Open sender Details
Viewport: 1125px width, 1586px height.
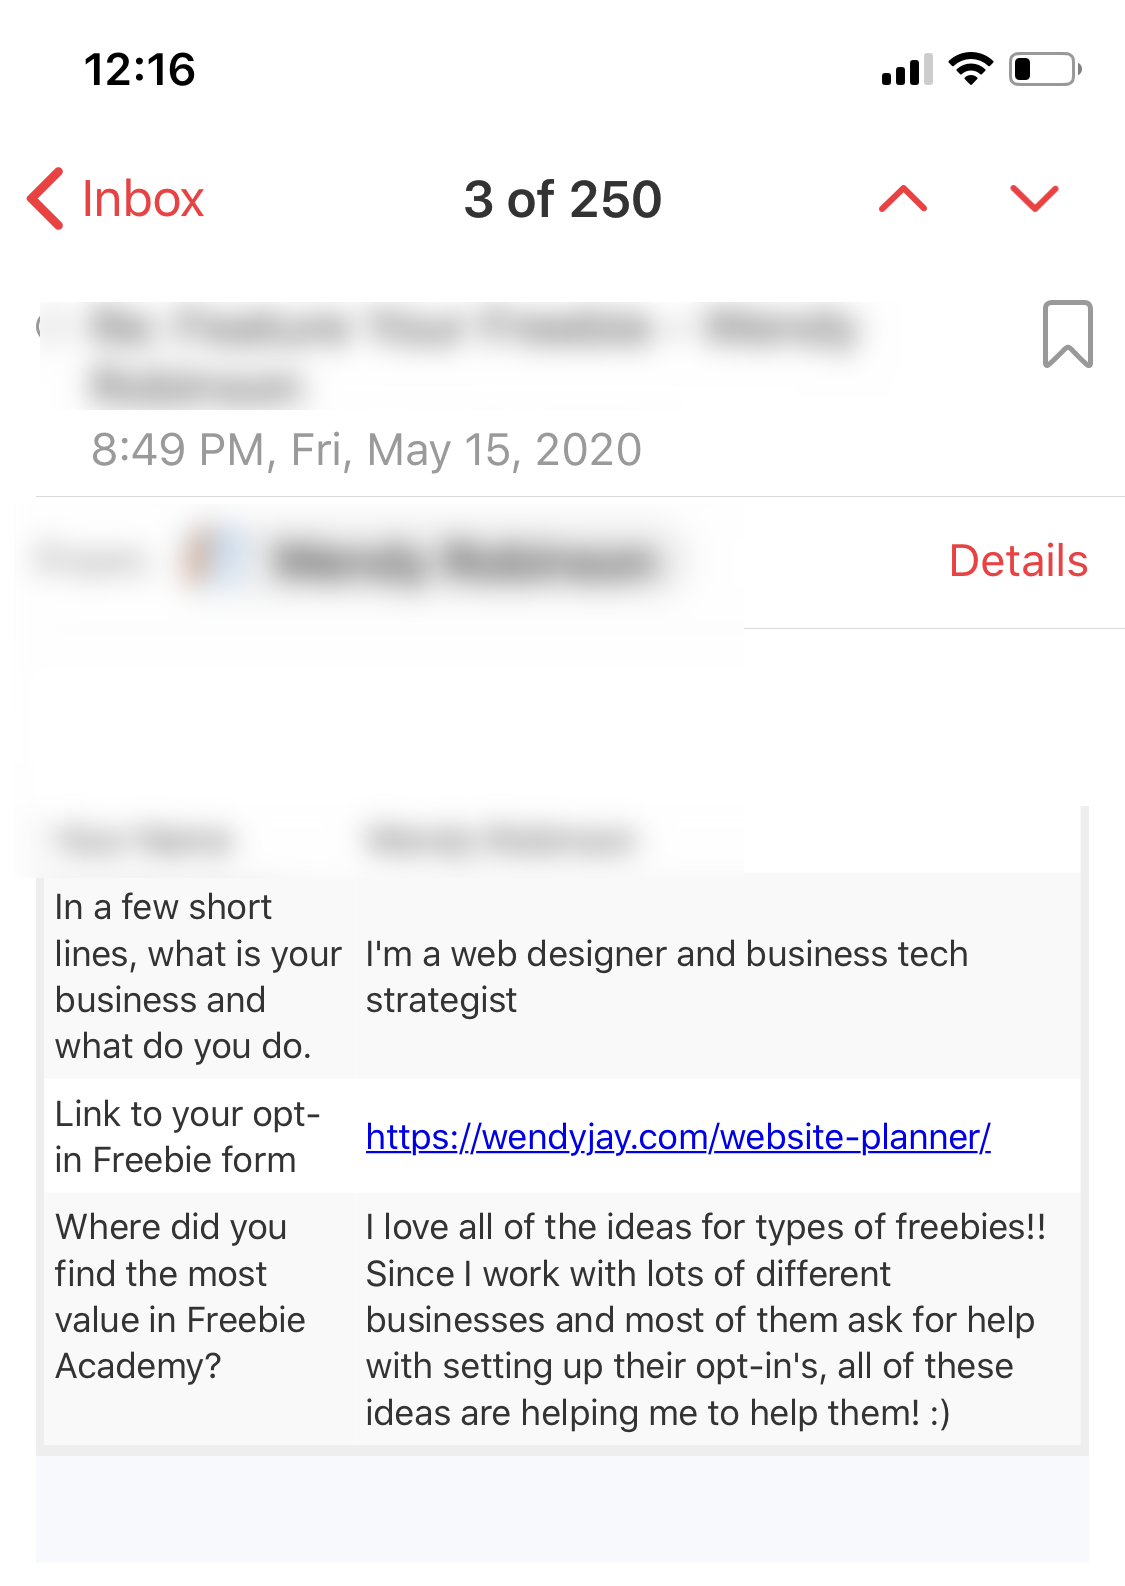click(x=1018, y=561)
